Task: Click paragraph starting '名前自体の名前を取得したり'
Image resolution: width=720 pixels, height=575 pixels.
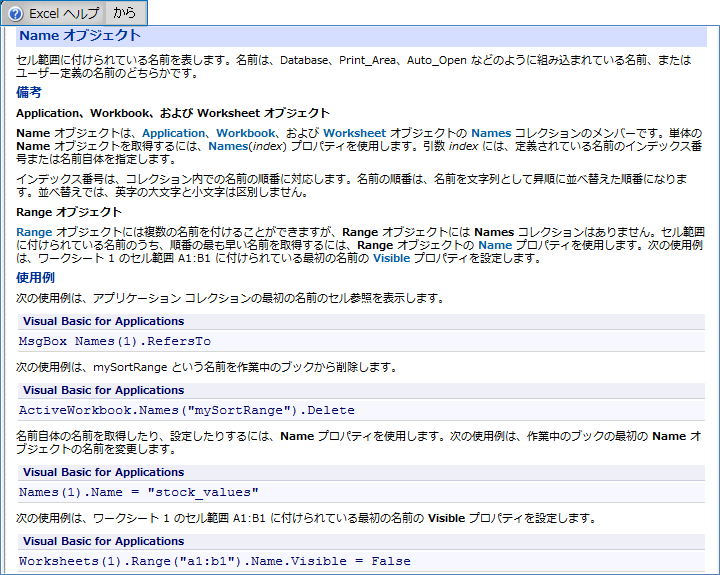Action: (359, 442)
